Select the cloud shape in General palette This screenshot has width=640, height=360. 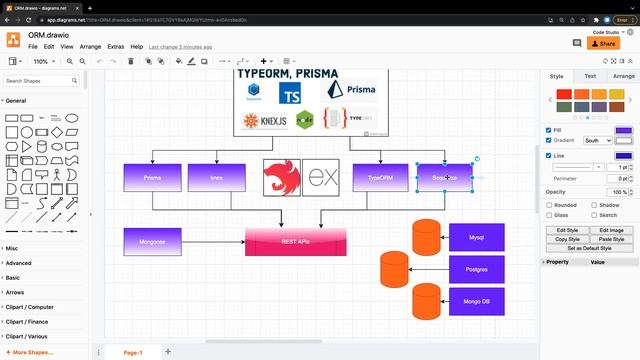click(57, 147)
